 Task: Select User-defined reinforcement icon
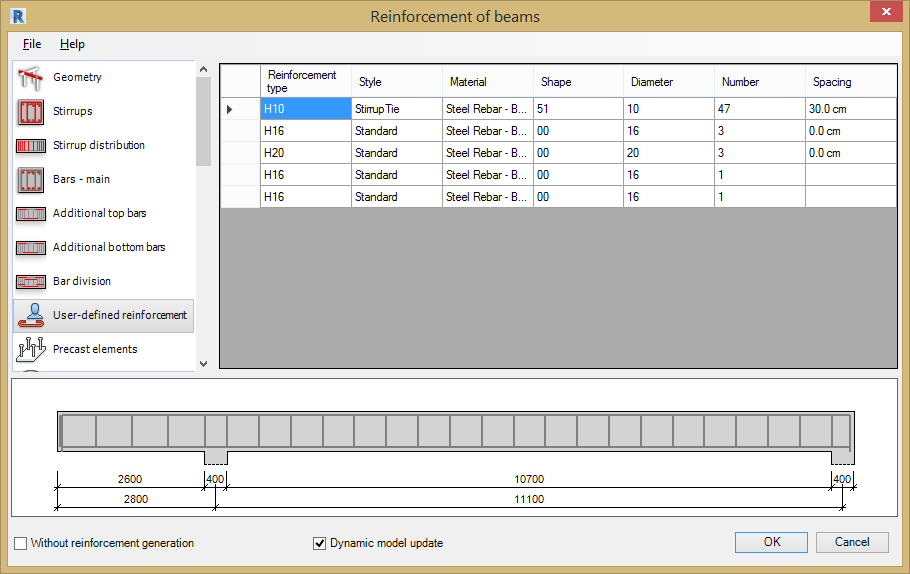click(x=32, y=315)
